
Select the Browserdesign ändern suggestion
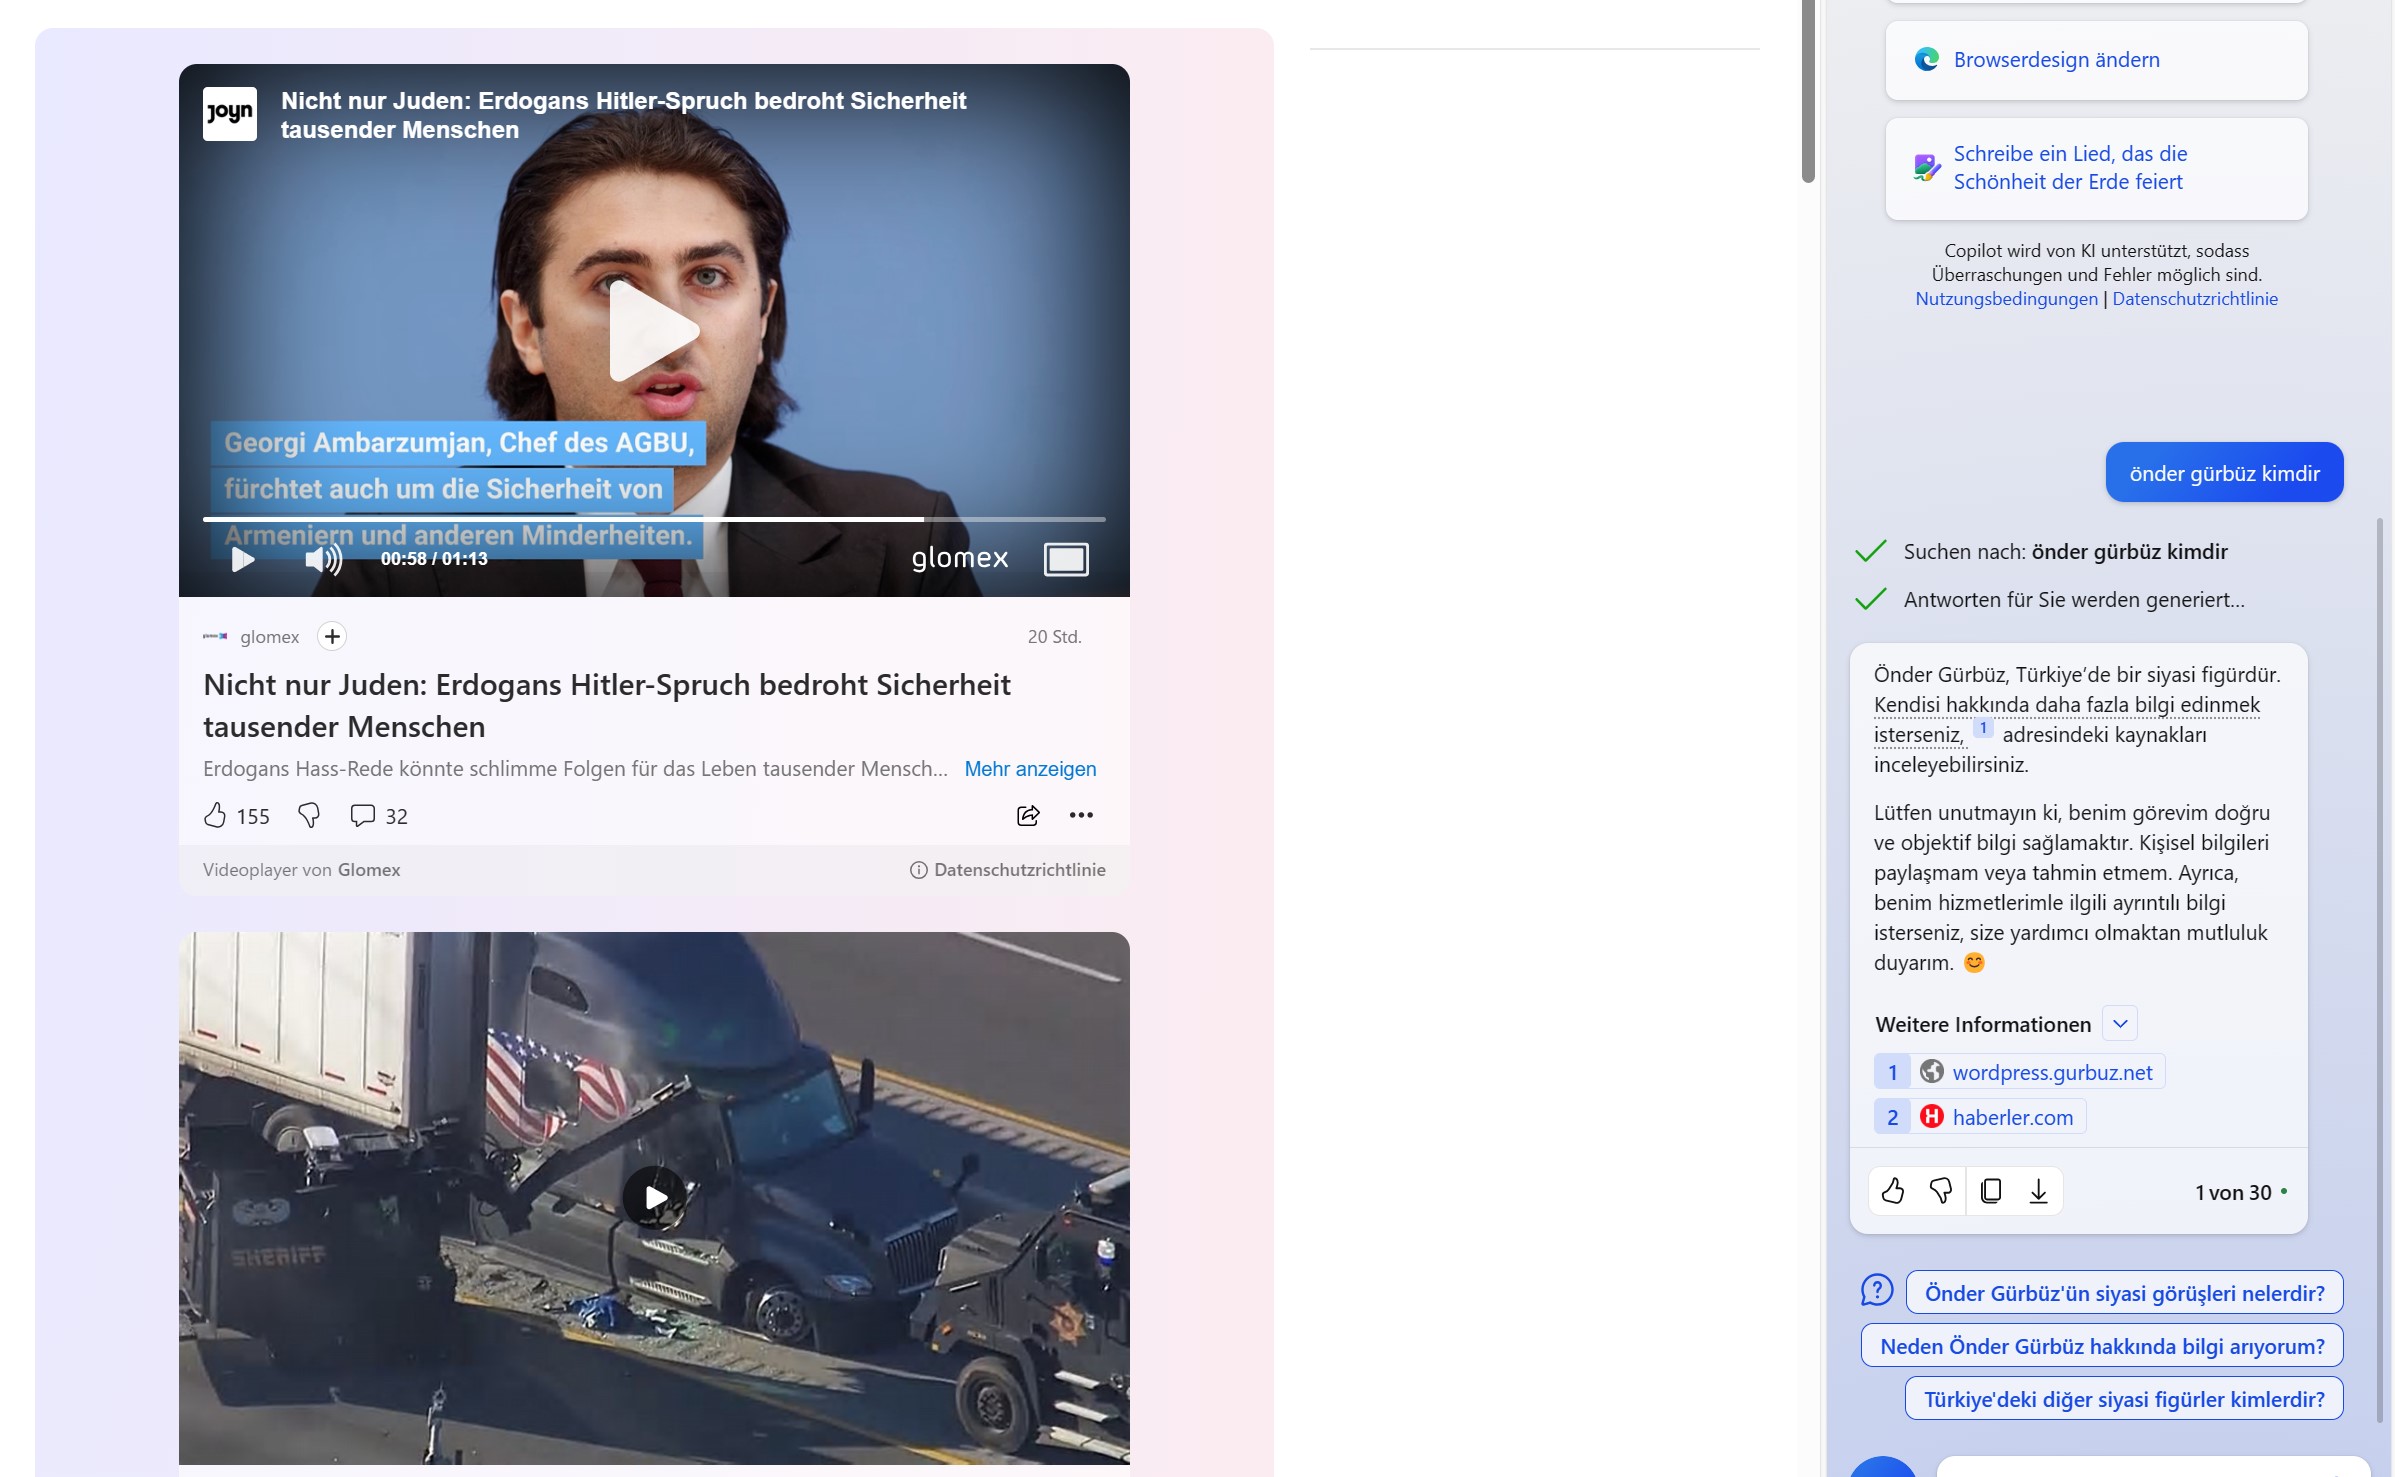2096,60
